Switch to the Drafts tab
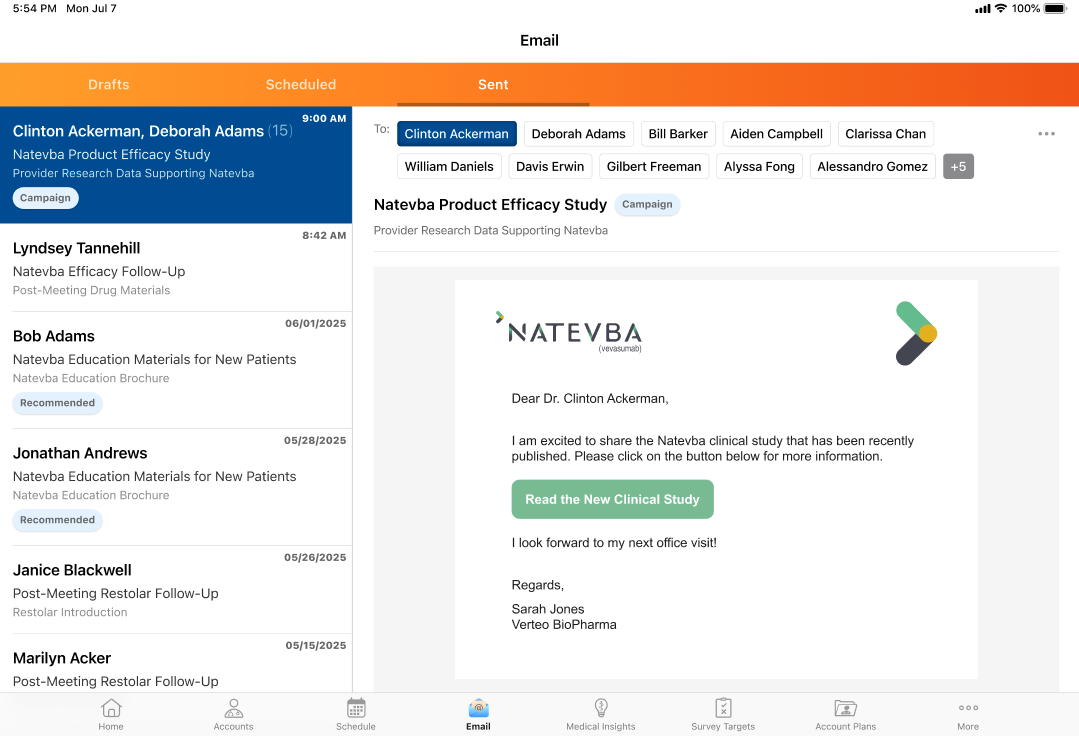The height and width of the screenshot is (736, 1079). [x=108, y=85]
